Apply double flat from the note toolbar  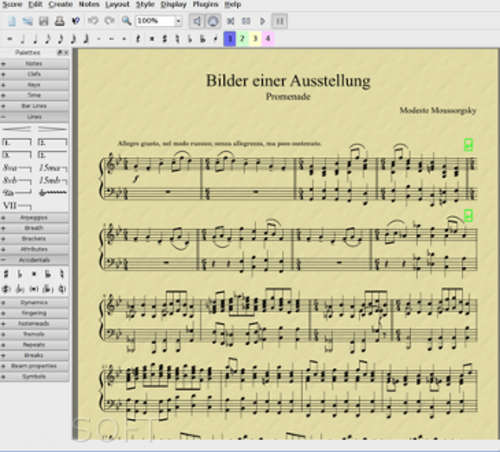coord(202,39)
